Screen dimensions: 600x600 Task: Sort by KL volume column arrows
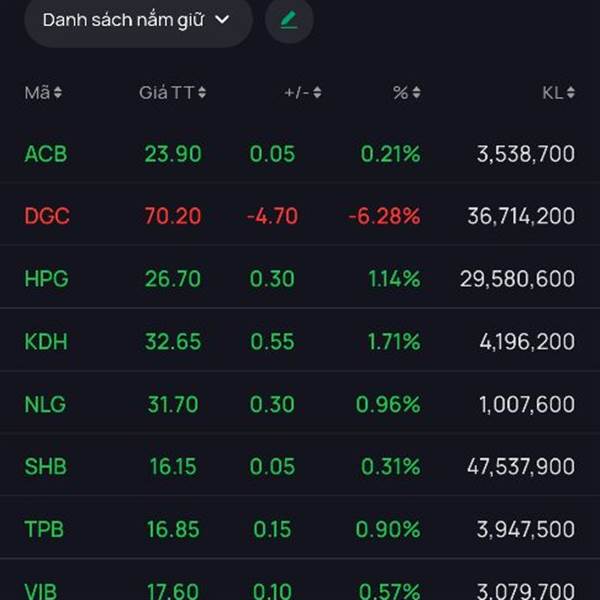coord(570,93)
